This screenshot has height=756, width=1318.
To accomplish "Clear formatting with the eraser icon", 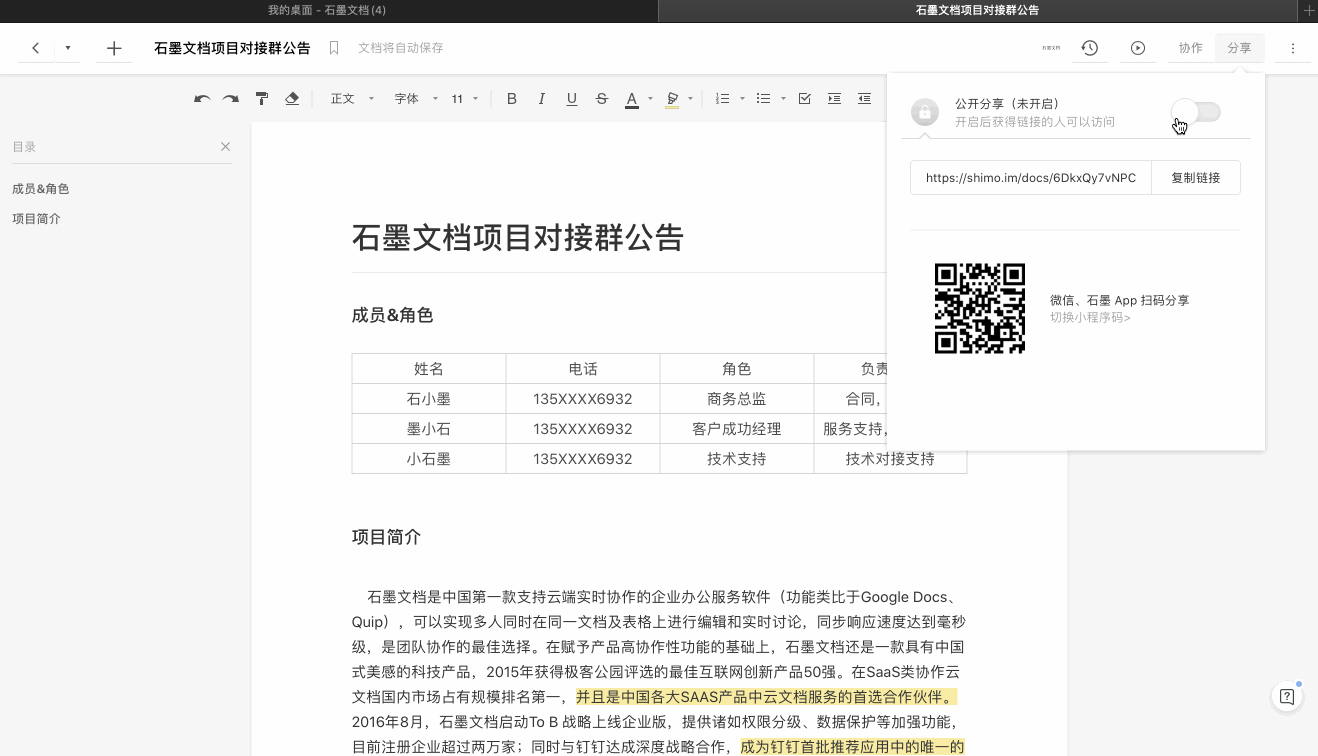I will [292, 99].
